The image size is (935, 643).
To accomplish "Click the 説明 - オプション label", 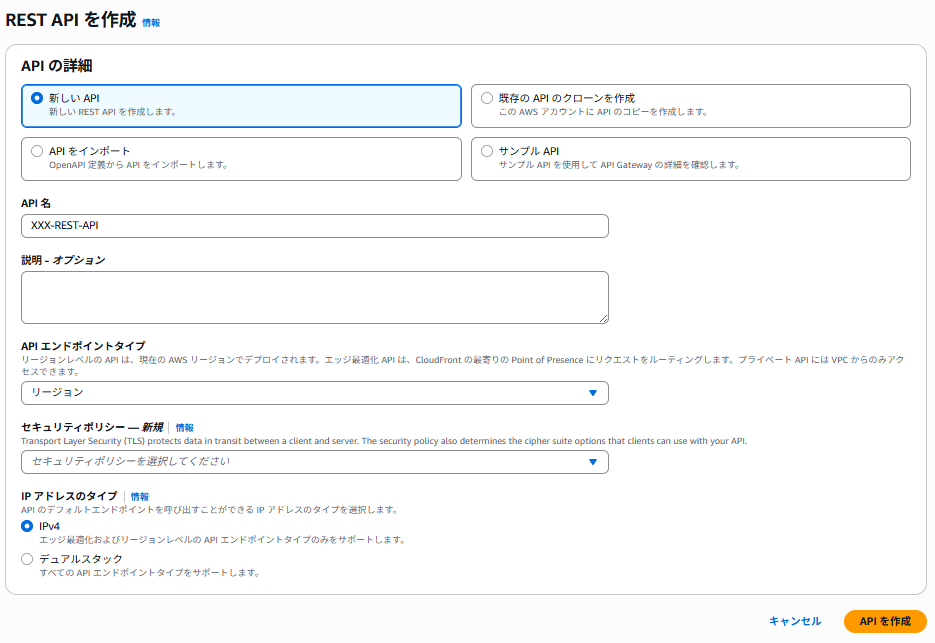I will pos(63,260).
